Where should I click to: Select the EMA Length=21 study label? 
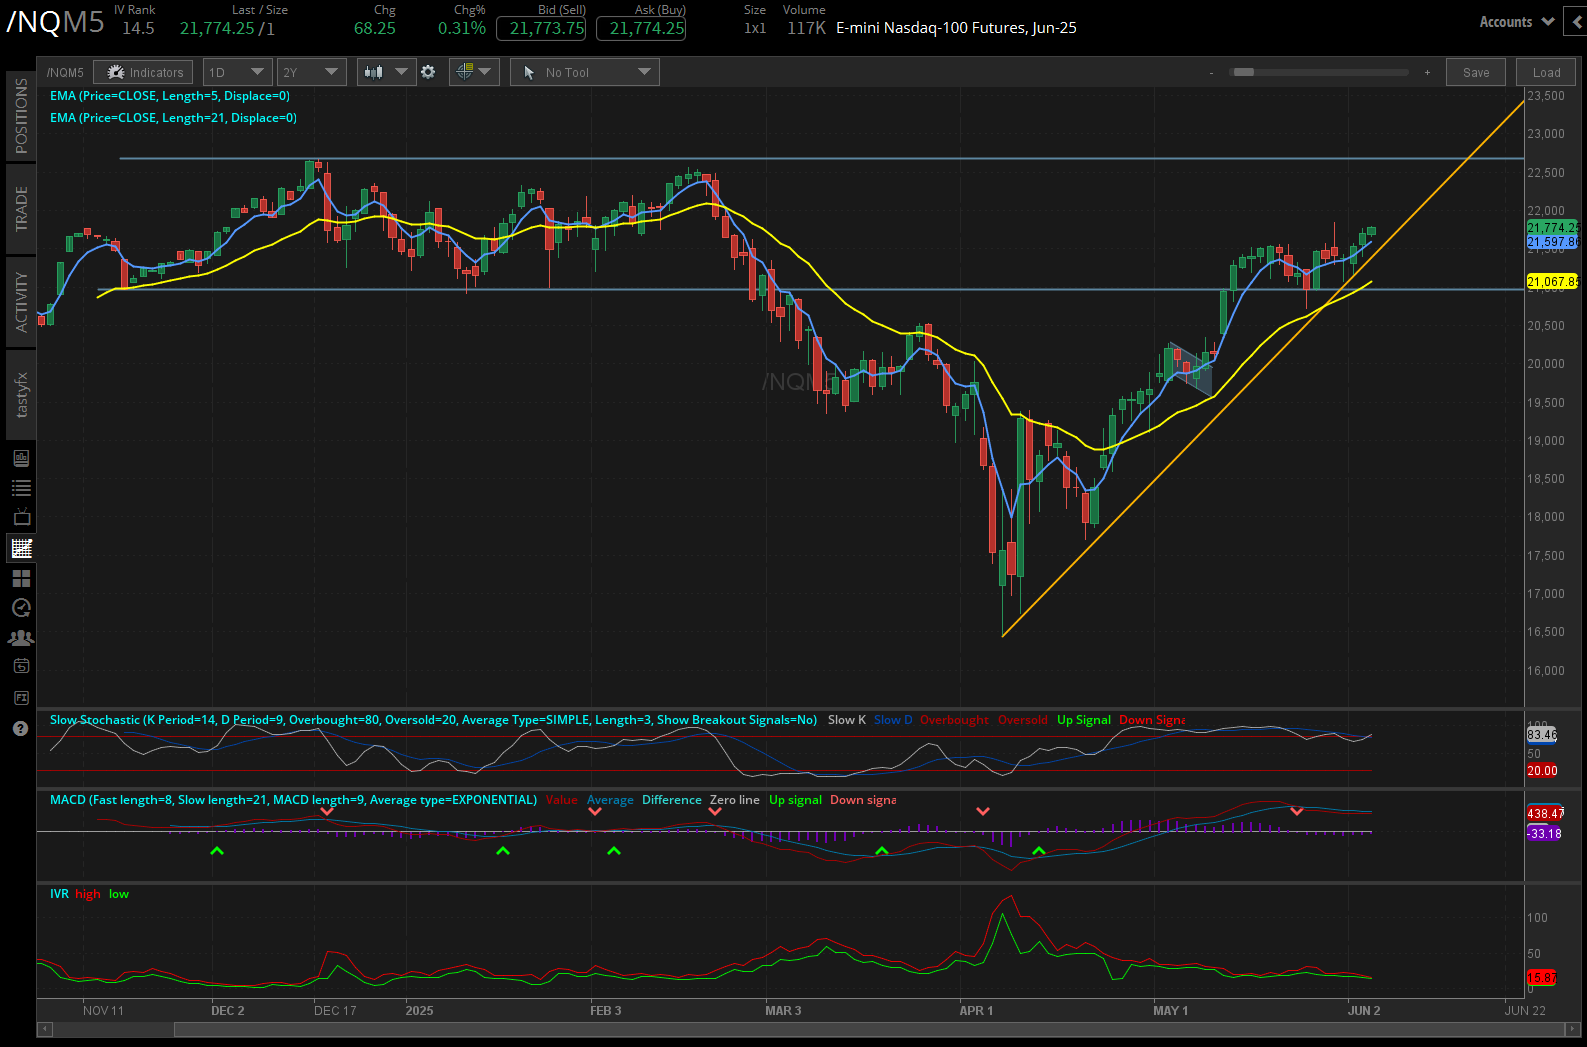coord(173,118)
